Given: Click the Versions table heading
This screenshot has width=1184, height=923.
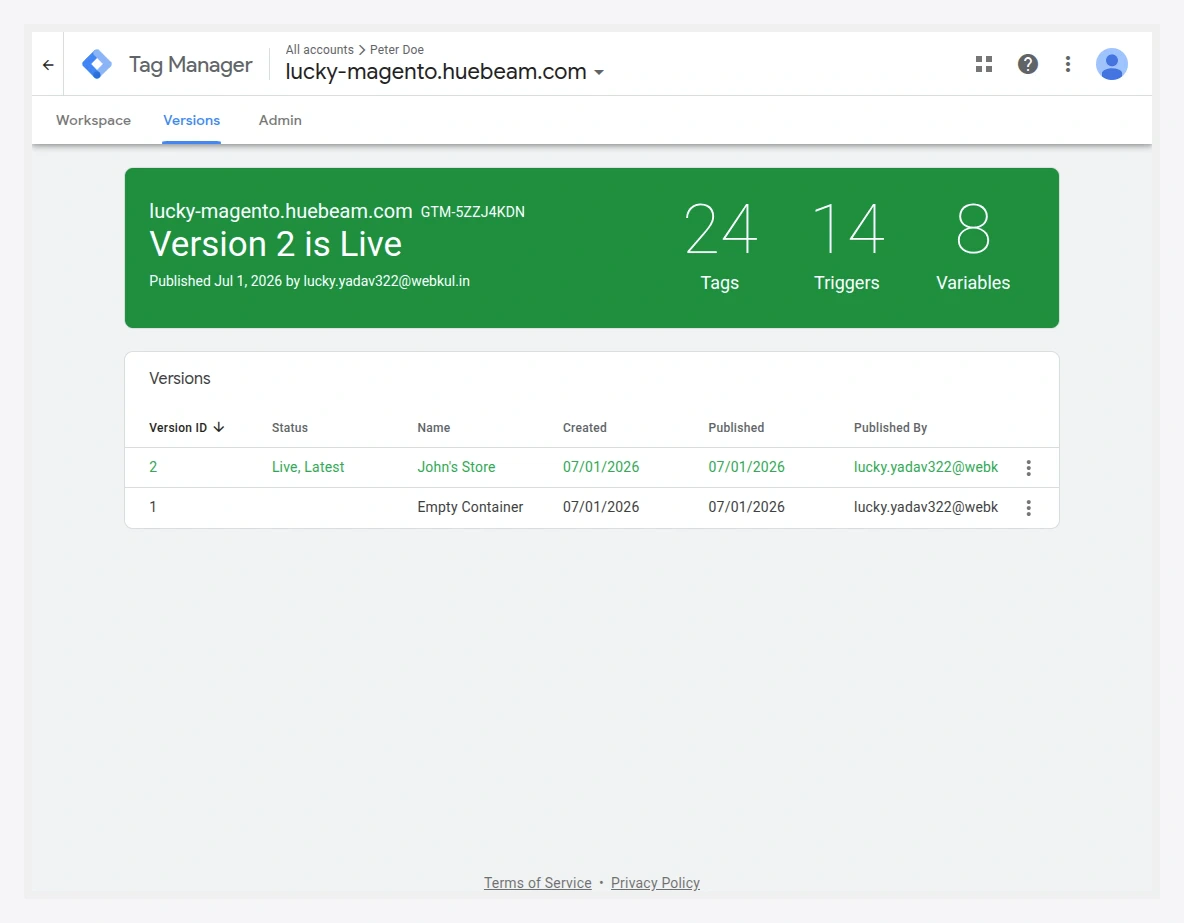Looking at the screenshot, I should (180, 378).
